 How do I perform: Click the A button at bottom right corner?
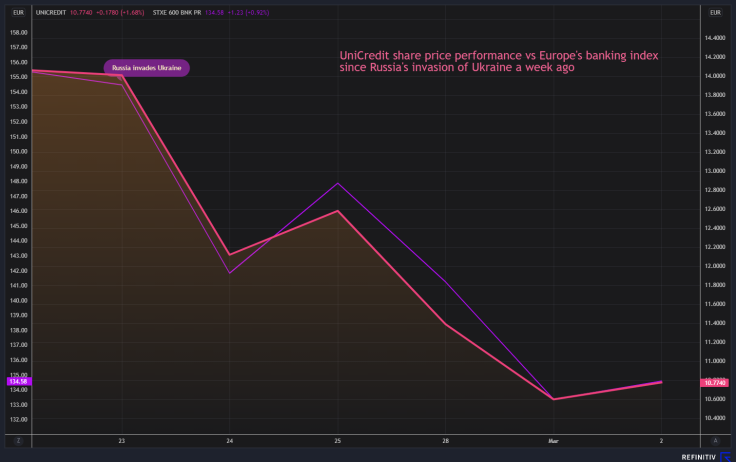coord(715,441)
